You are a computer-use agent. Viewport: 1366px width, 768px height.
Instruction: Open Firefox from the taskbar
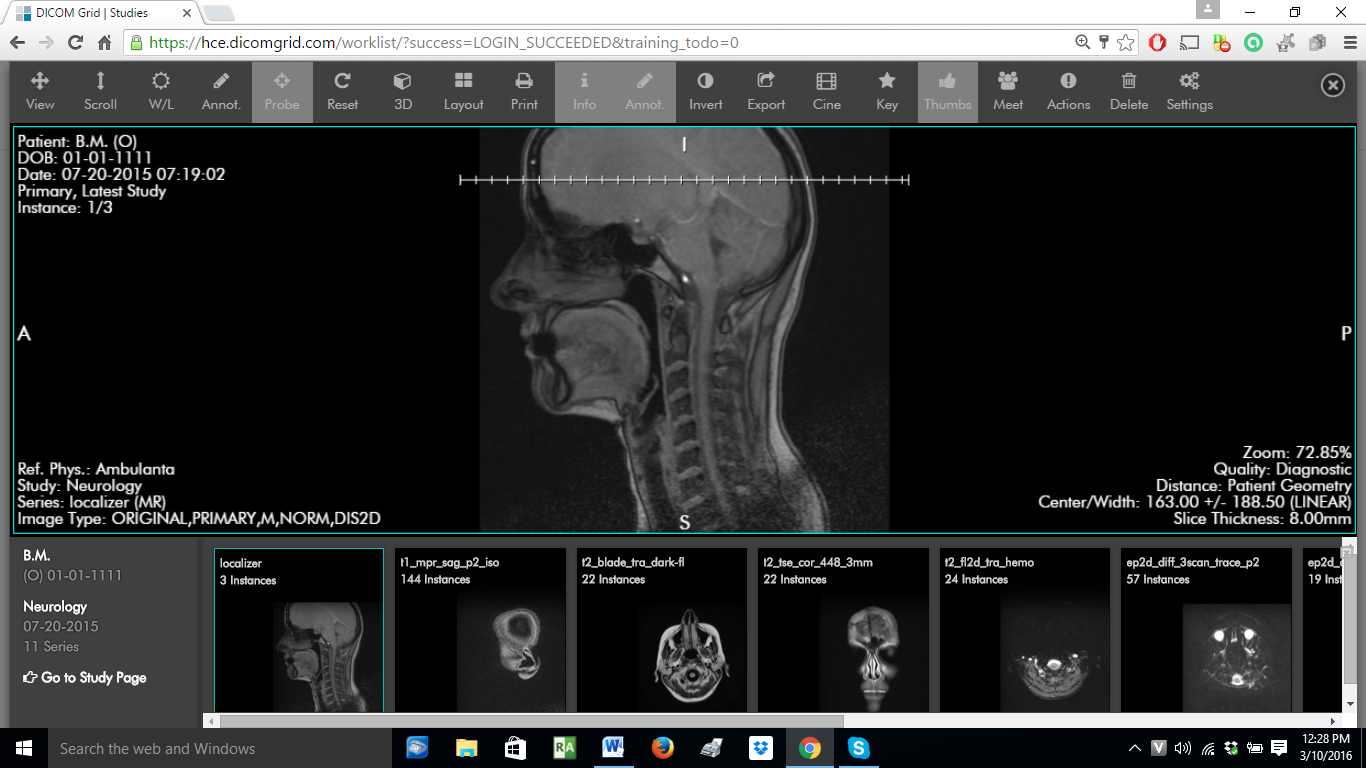(662, 748)
